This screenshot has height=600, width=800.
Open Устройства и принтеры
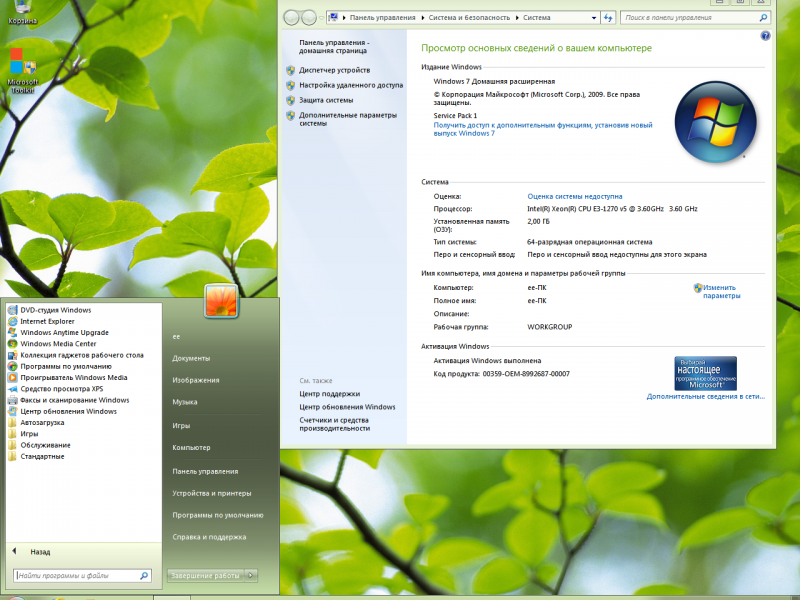(x=212, y=493)
